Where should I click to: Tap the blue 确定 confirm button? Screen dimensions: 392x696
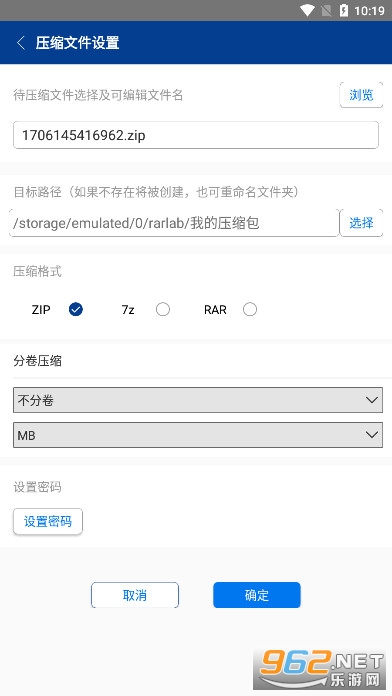pos(257,595)
